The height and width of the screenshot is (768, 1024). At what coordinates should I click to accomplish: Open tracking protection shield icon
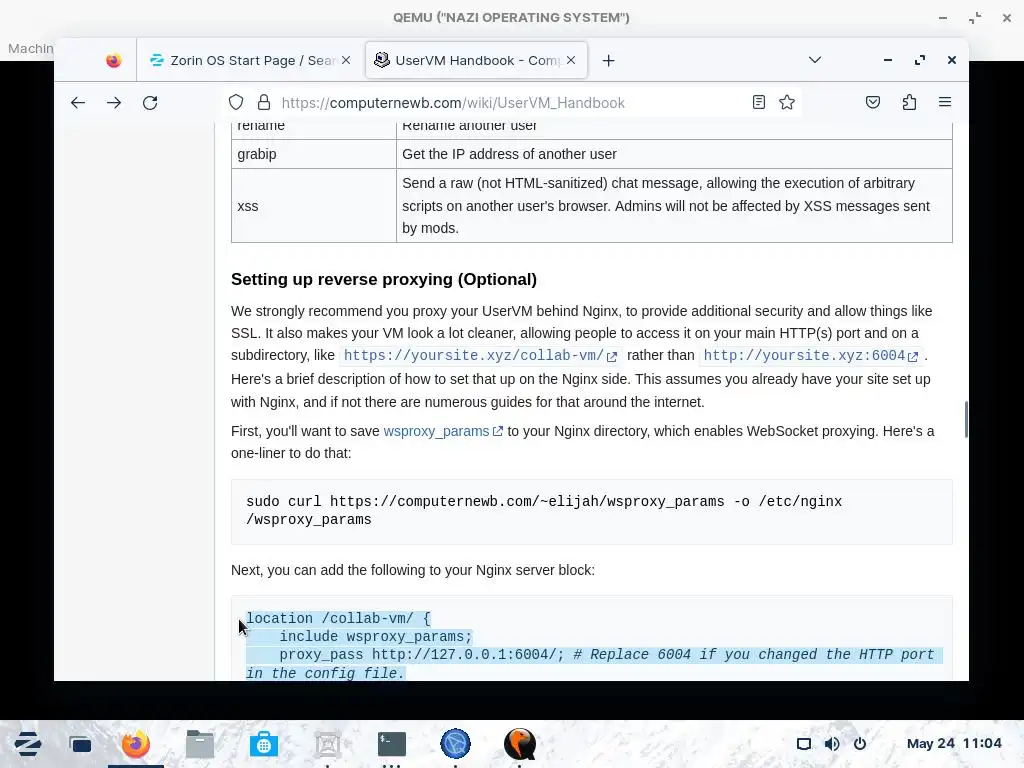[236, 103]
